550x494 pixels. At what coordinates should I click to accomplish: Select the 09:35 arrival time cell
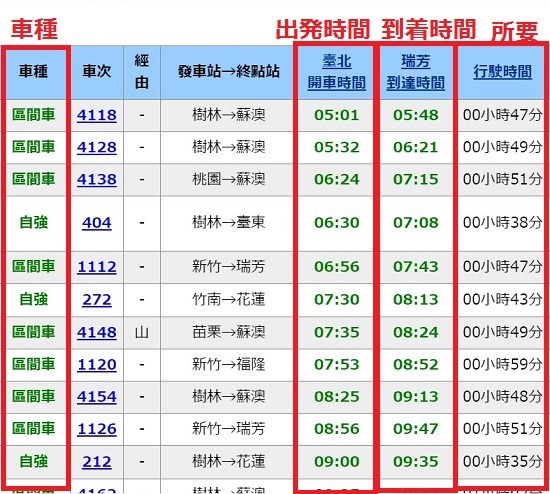(x=416, y=462)
